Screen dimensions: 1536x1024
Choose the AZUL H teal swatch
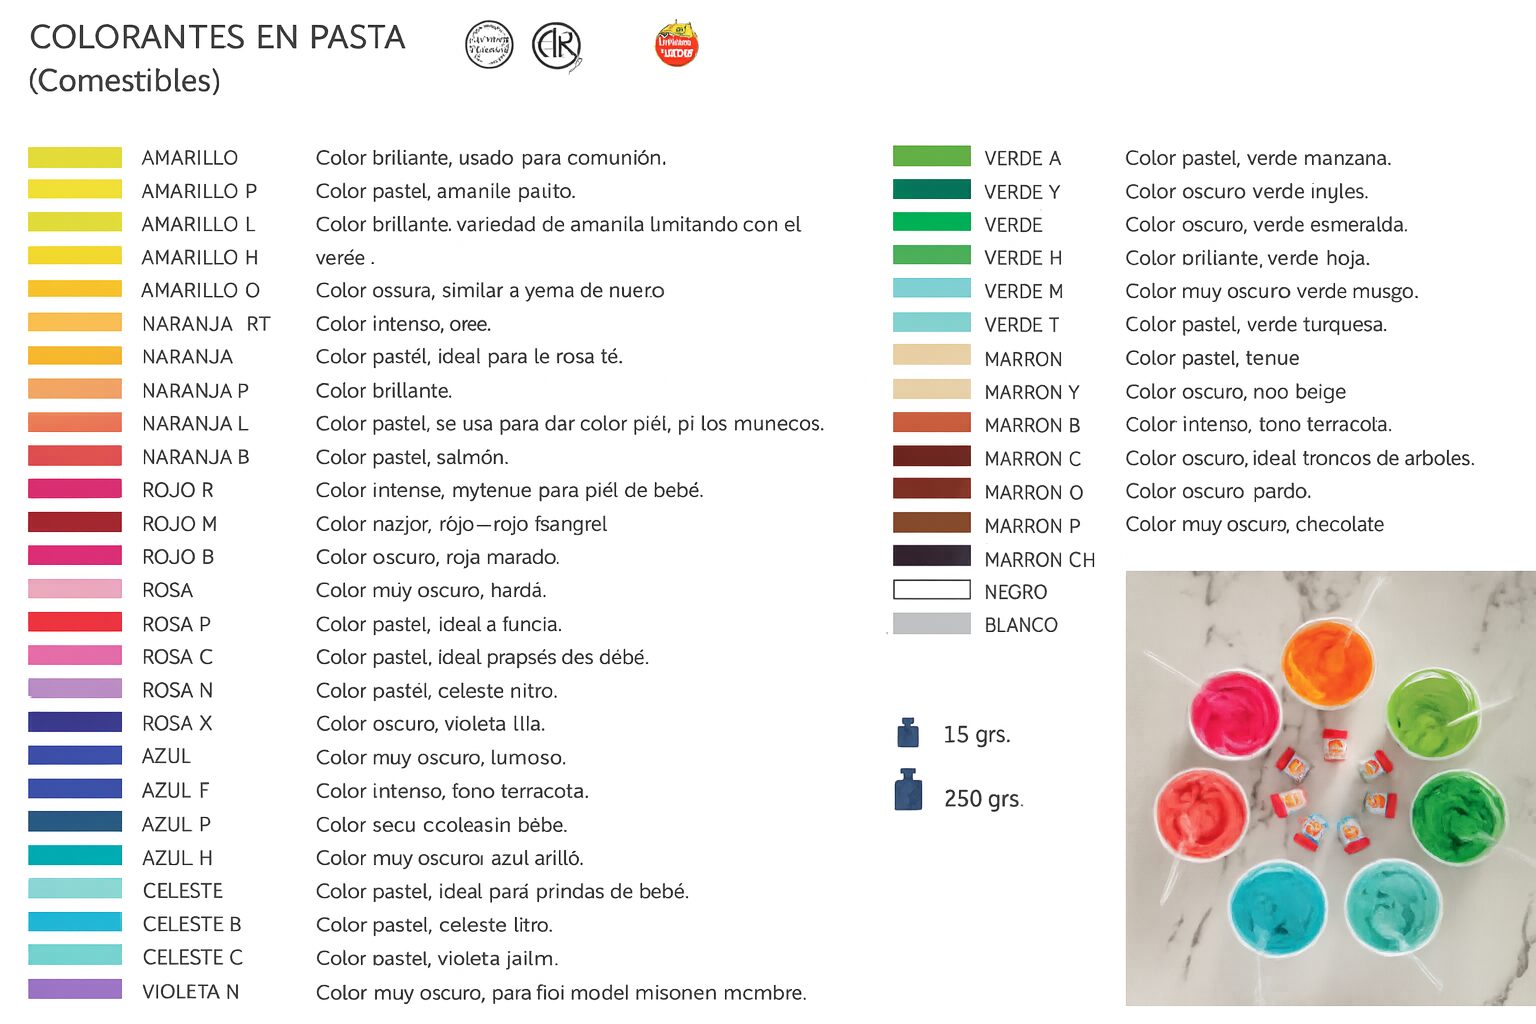tap(75, 856)
